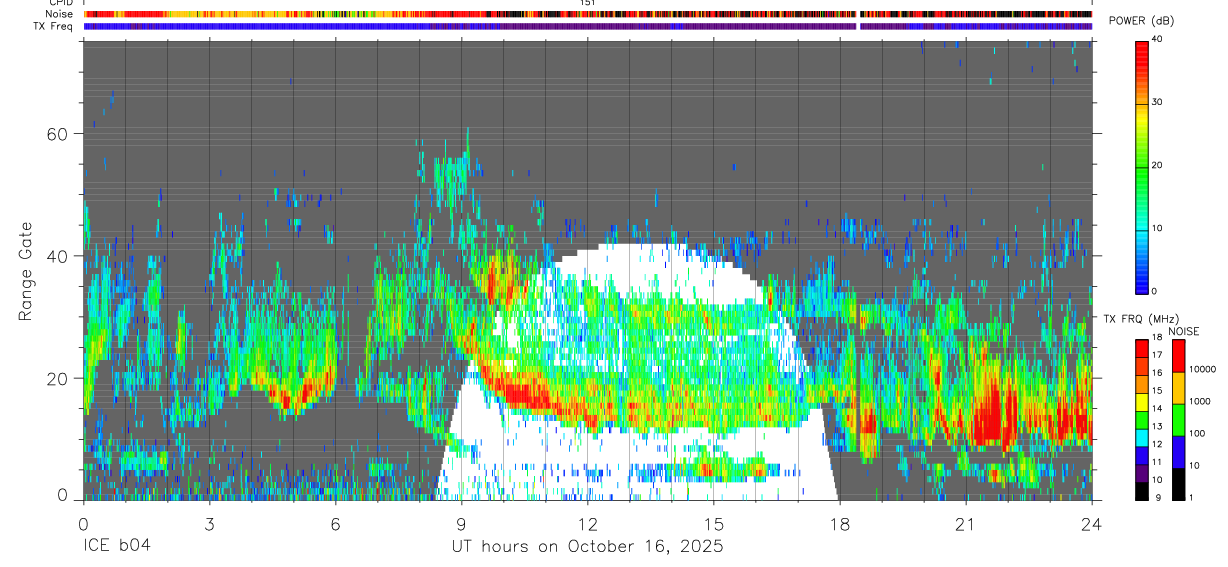Click the hour 24 tick label on time axis
Viewport: 1228px width, 567px height.
tap(1091, 523)
